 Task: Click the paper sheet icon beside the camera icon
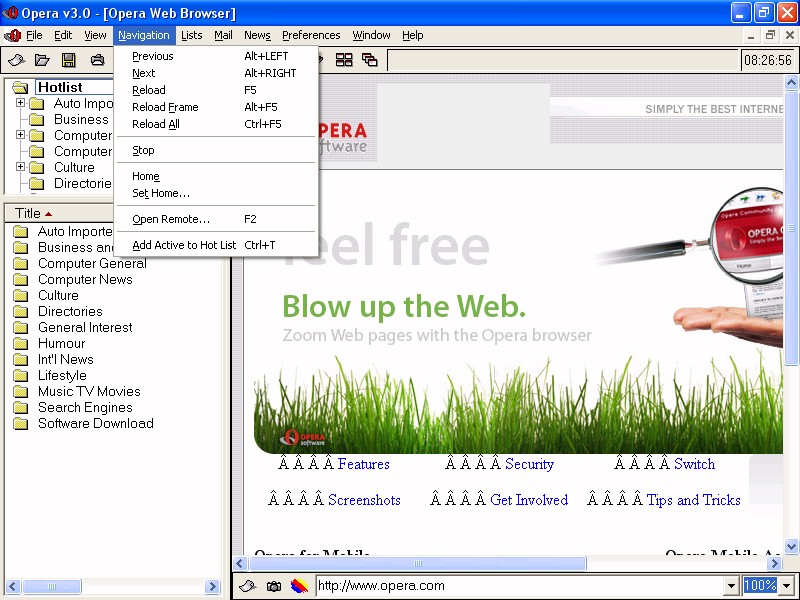pos(247,586)
